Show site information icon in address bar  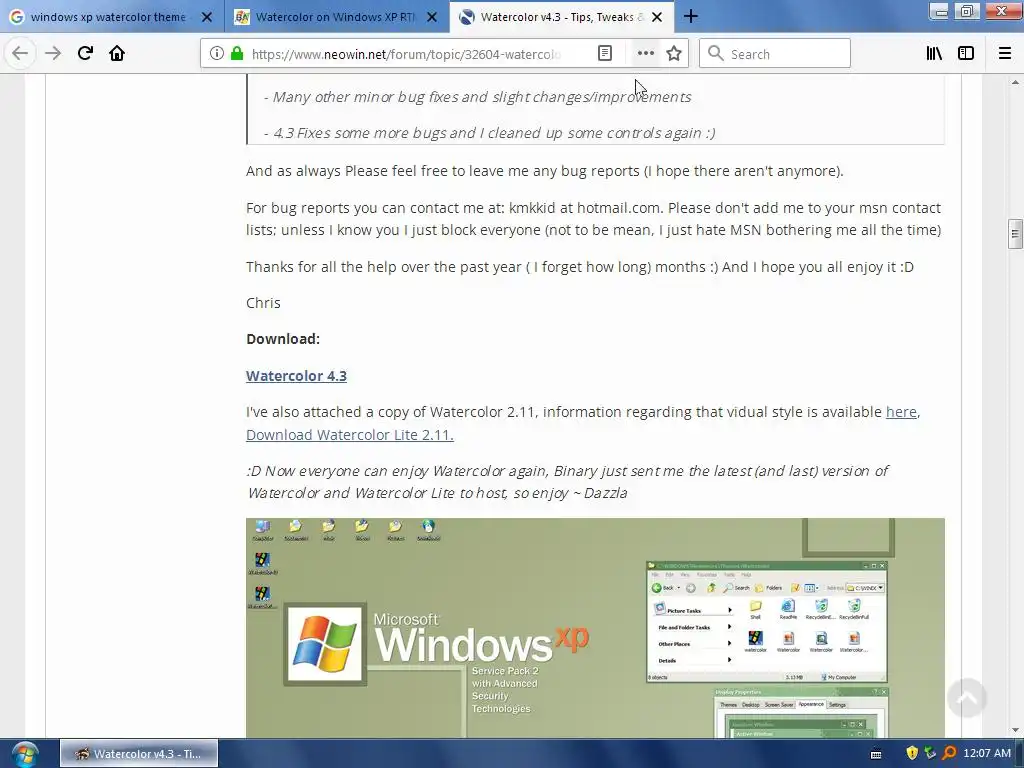tap(217, 54)
